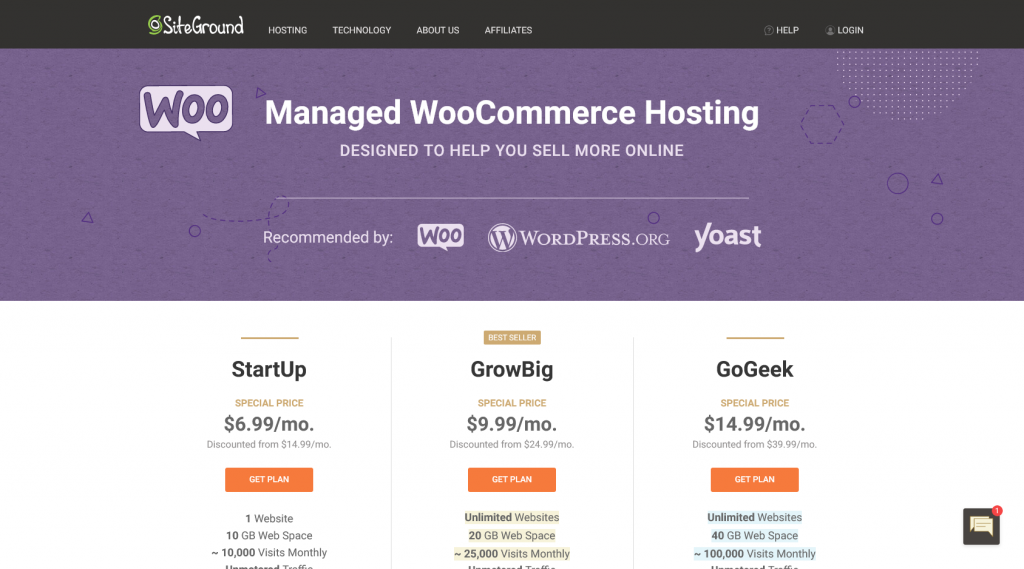Get the GrowBig plan
This screenshot has width=1024, height=569.
click(512, 480)
